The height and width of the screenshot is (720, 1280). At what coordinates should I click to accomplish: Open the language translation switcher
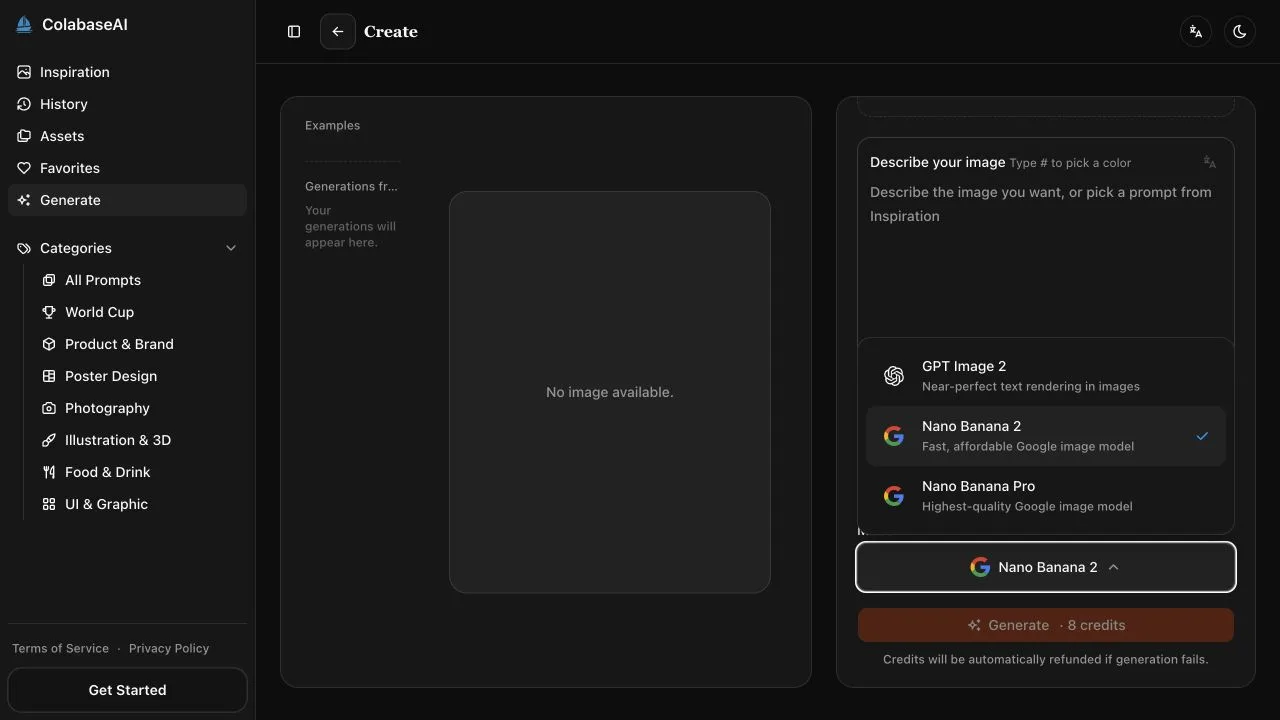1196,32
